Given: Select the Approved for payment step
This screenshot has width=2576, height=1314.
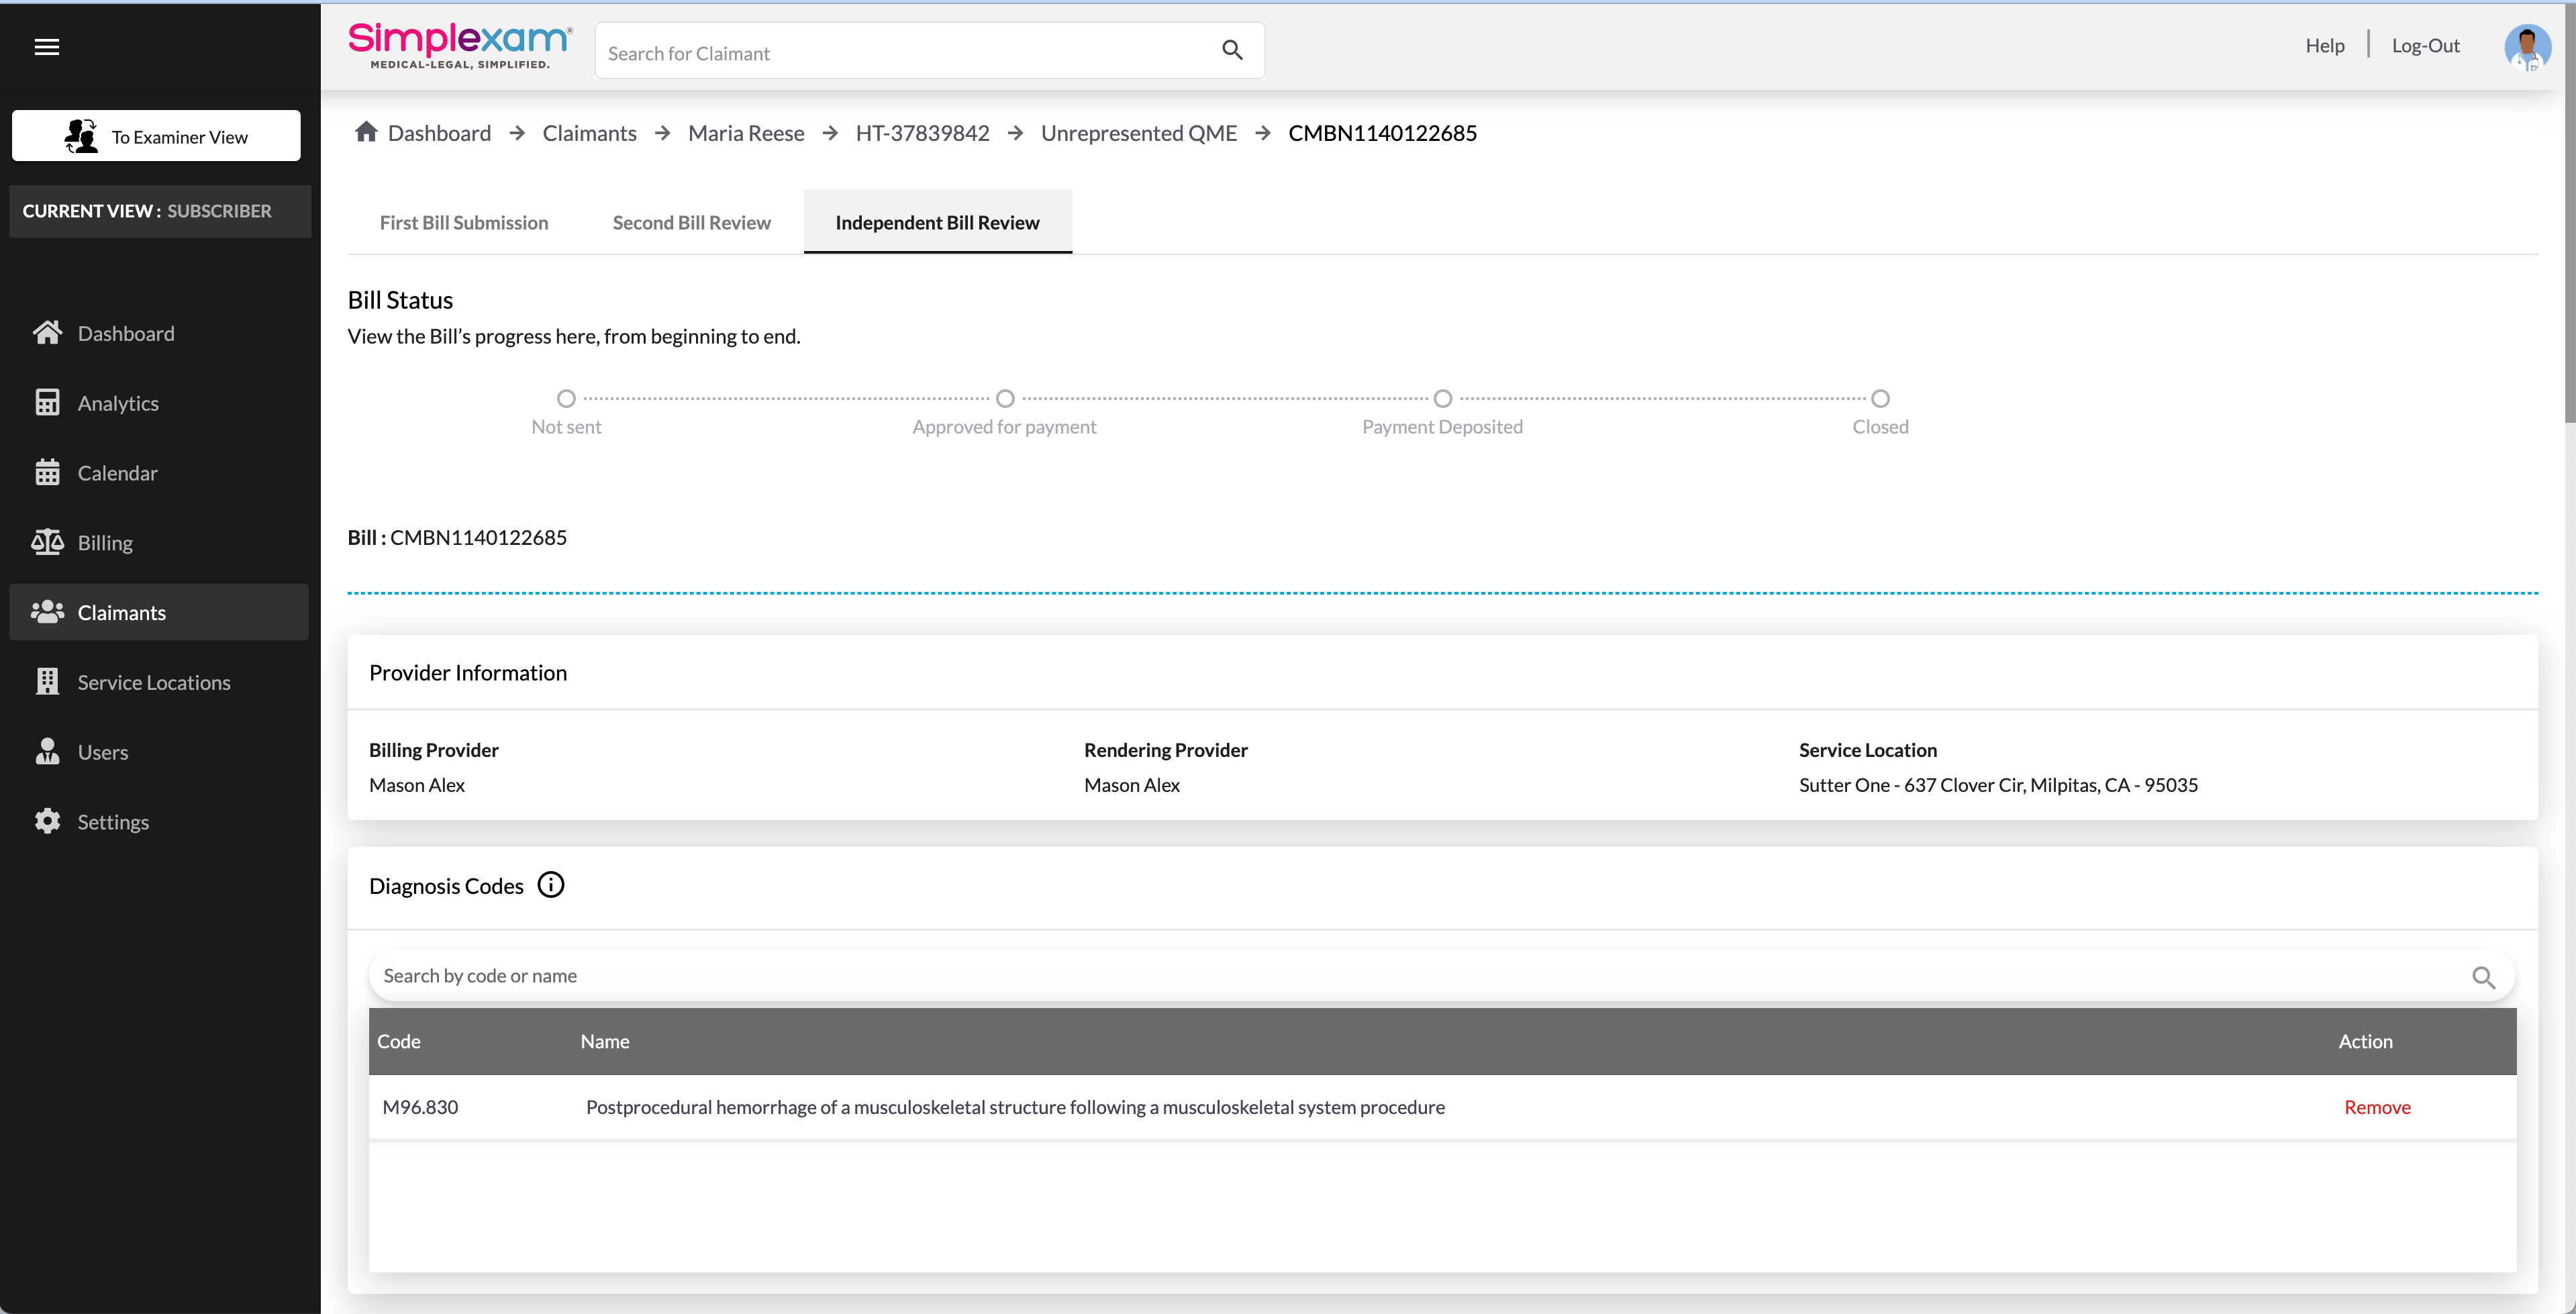Looking at the screenshot, I should pos(1005,399).
